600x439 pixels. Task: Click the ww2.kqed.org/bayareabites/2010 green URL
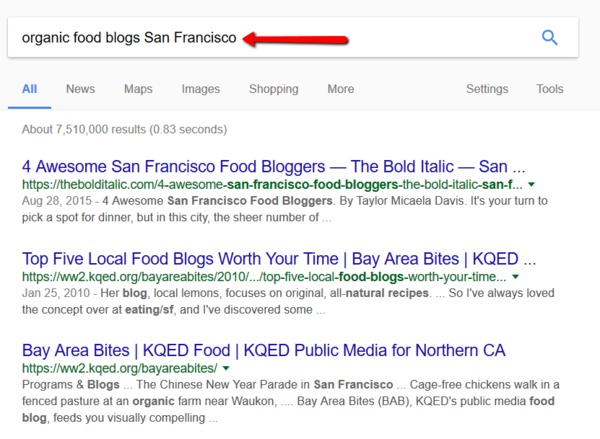click(264, 277)
